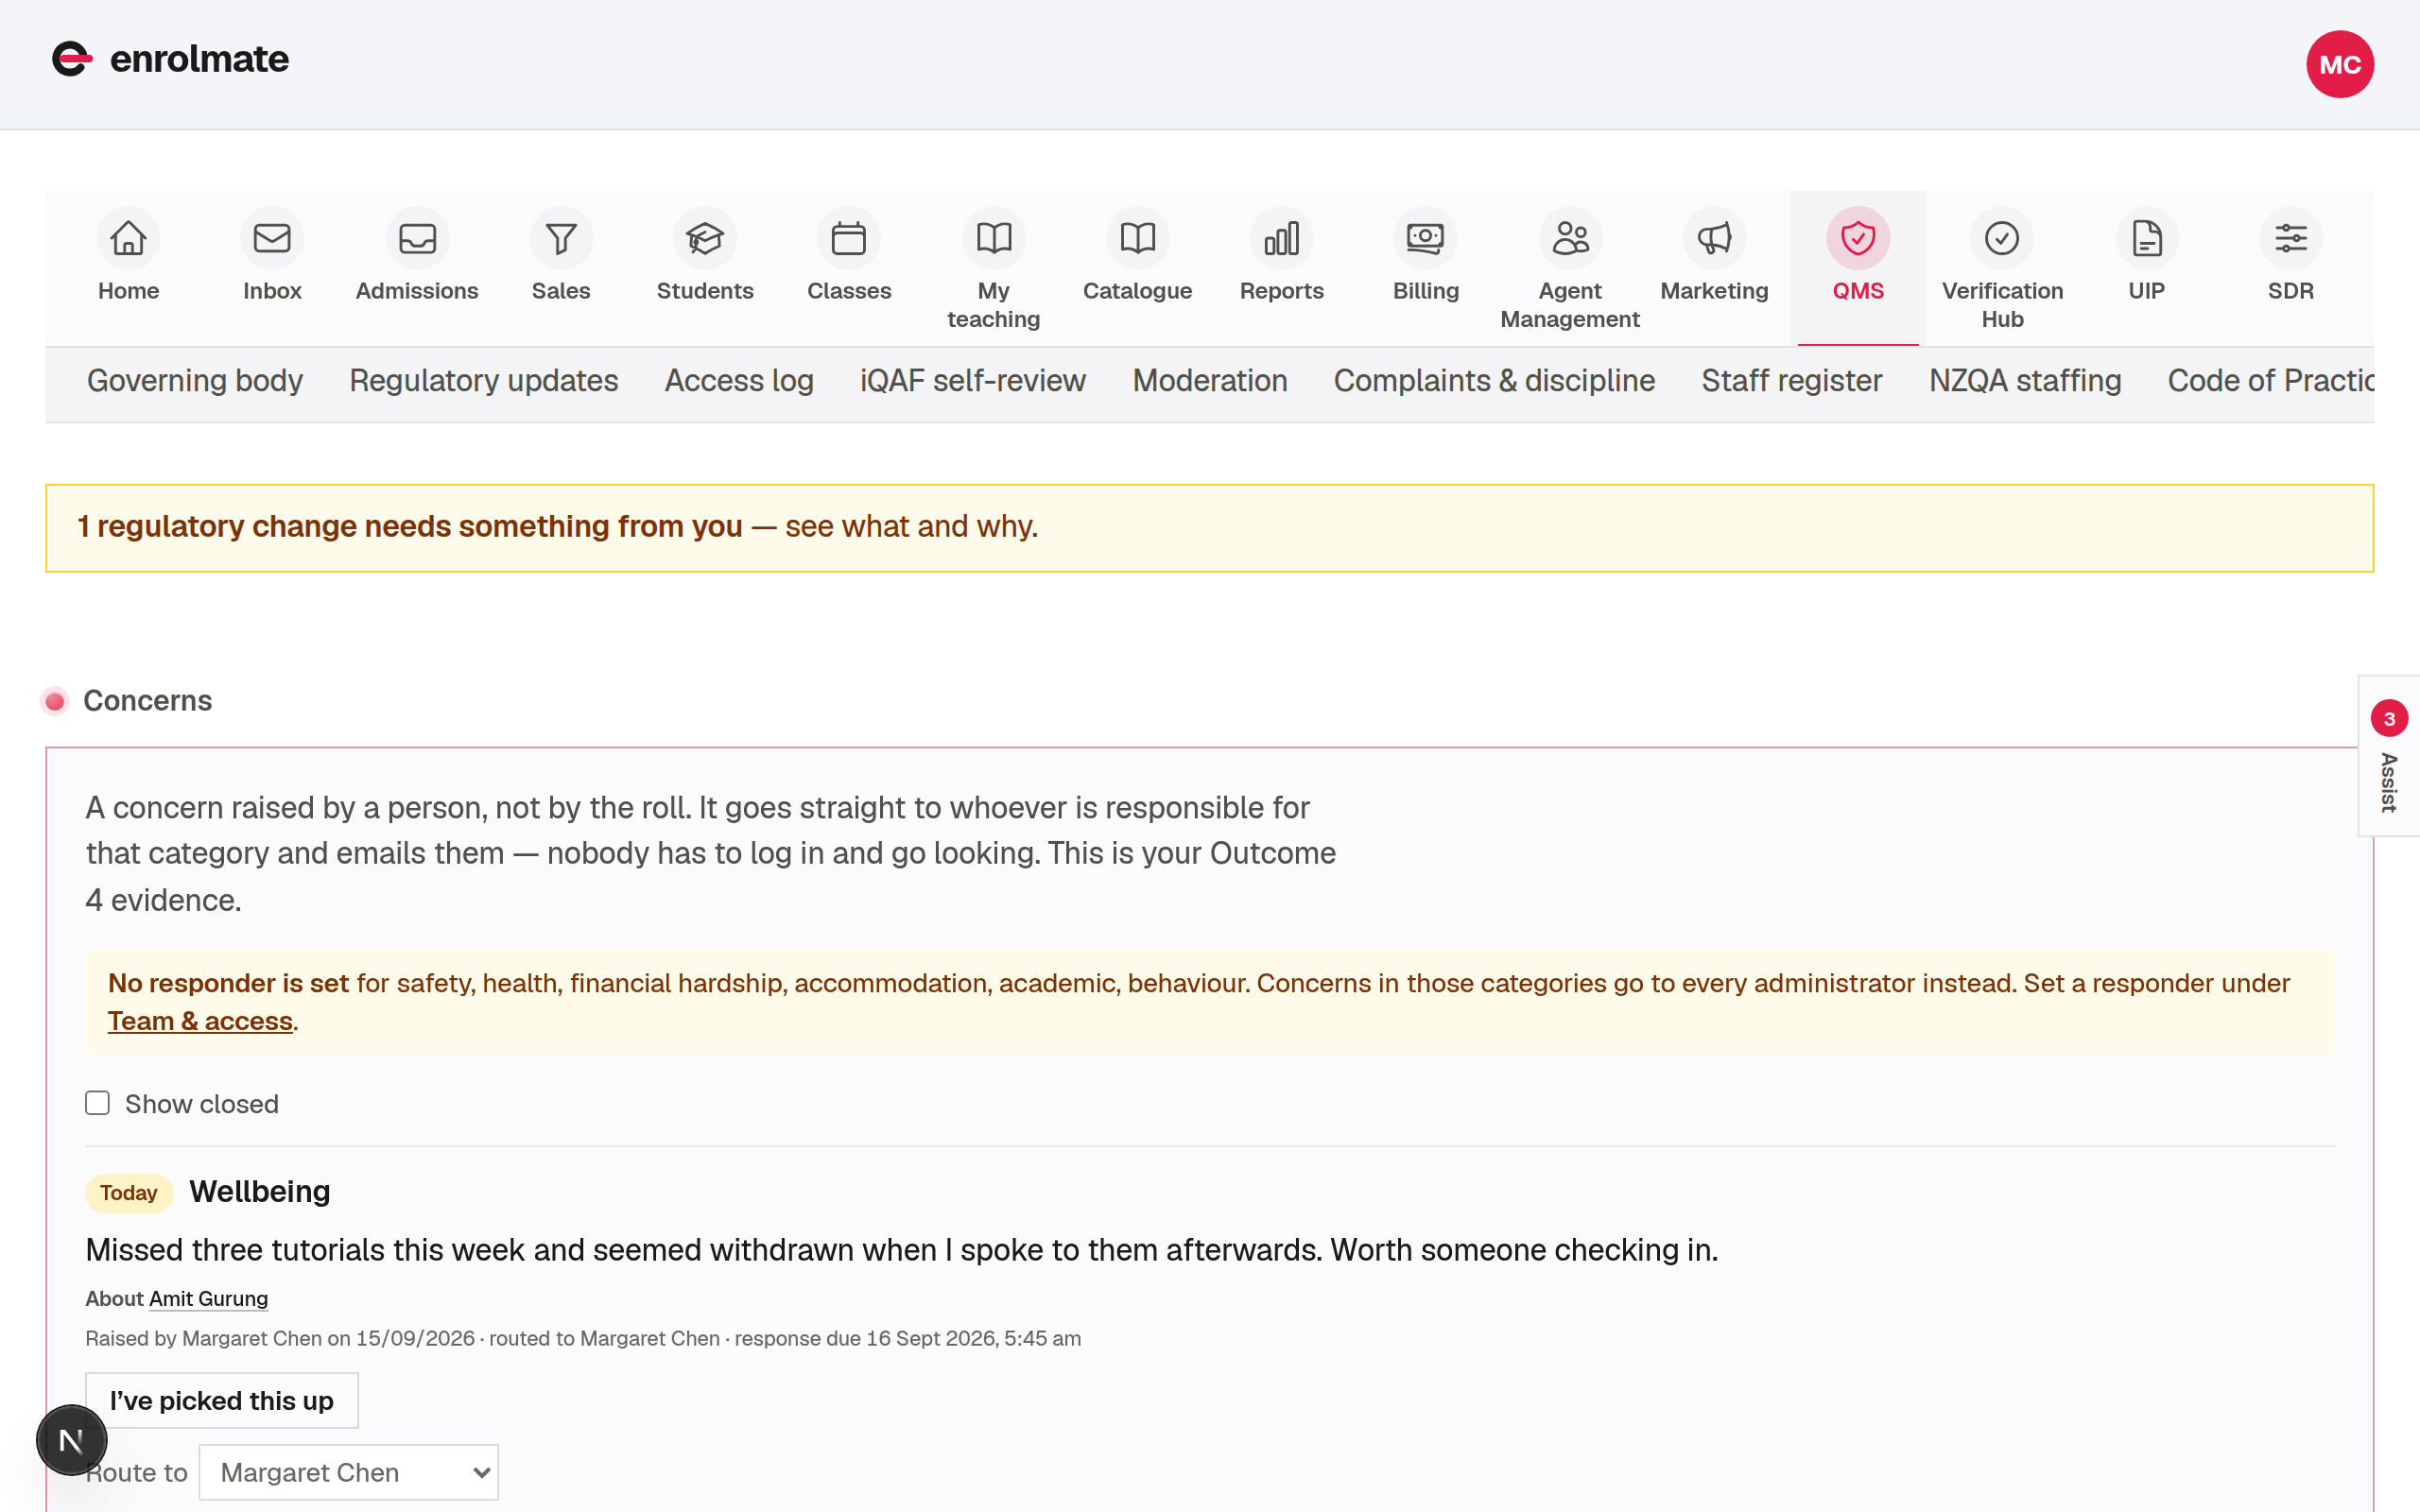Open the Classes calendar icon

click(x=849, y=239)
